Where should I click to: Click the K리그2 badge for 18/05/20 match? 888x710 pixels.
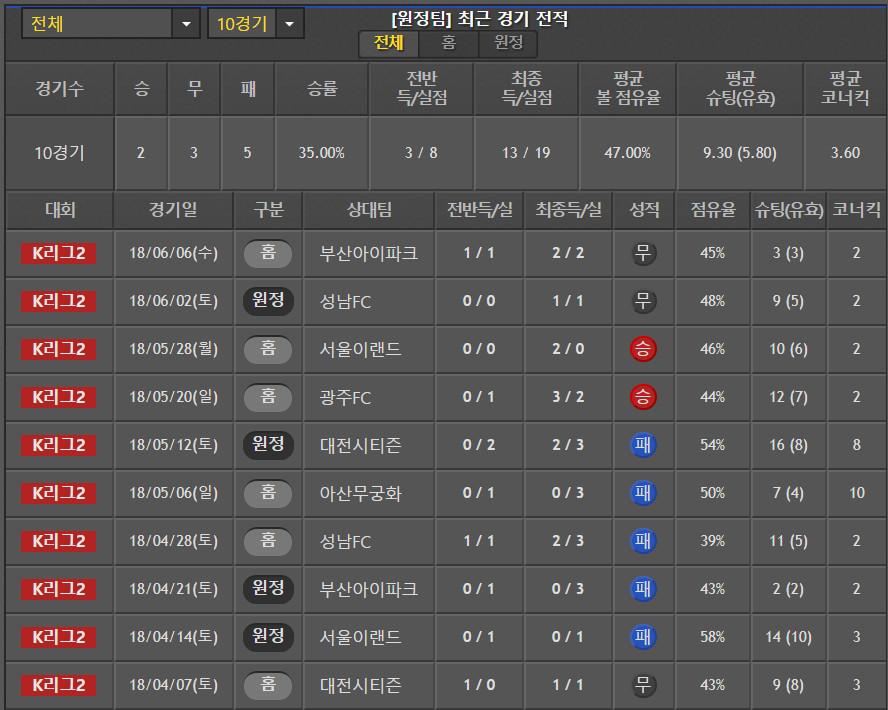pyautogui.click(x=59, y=397)
